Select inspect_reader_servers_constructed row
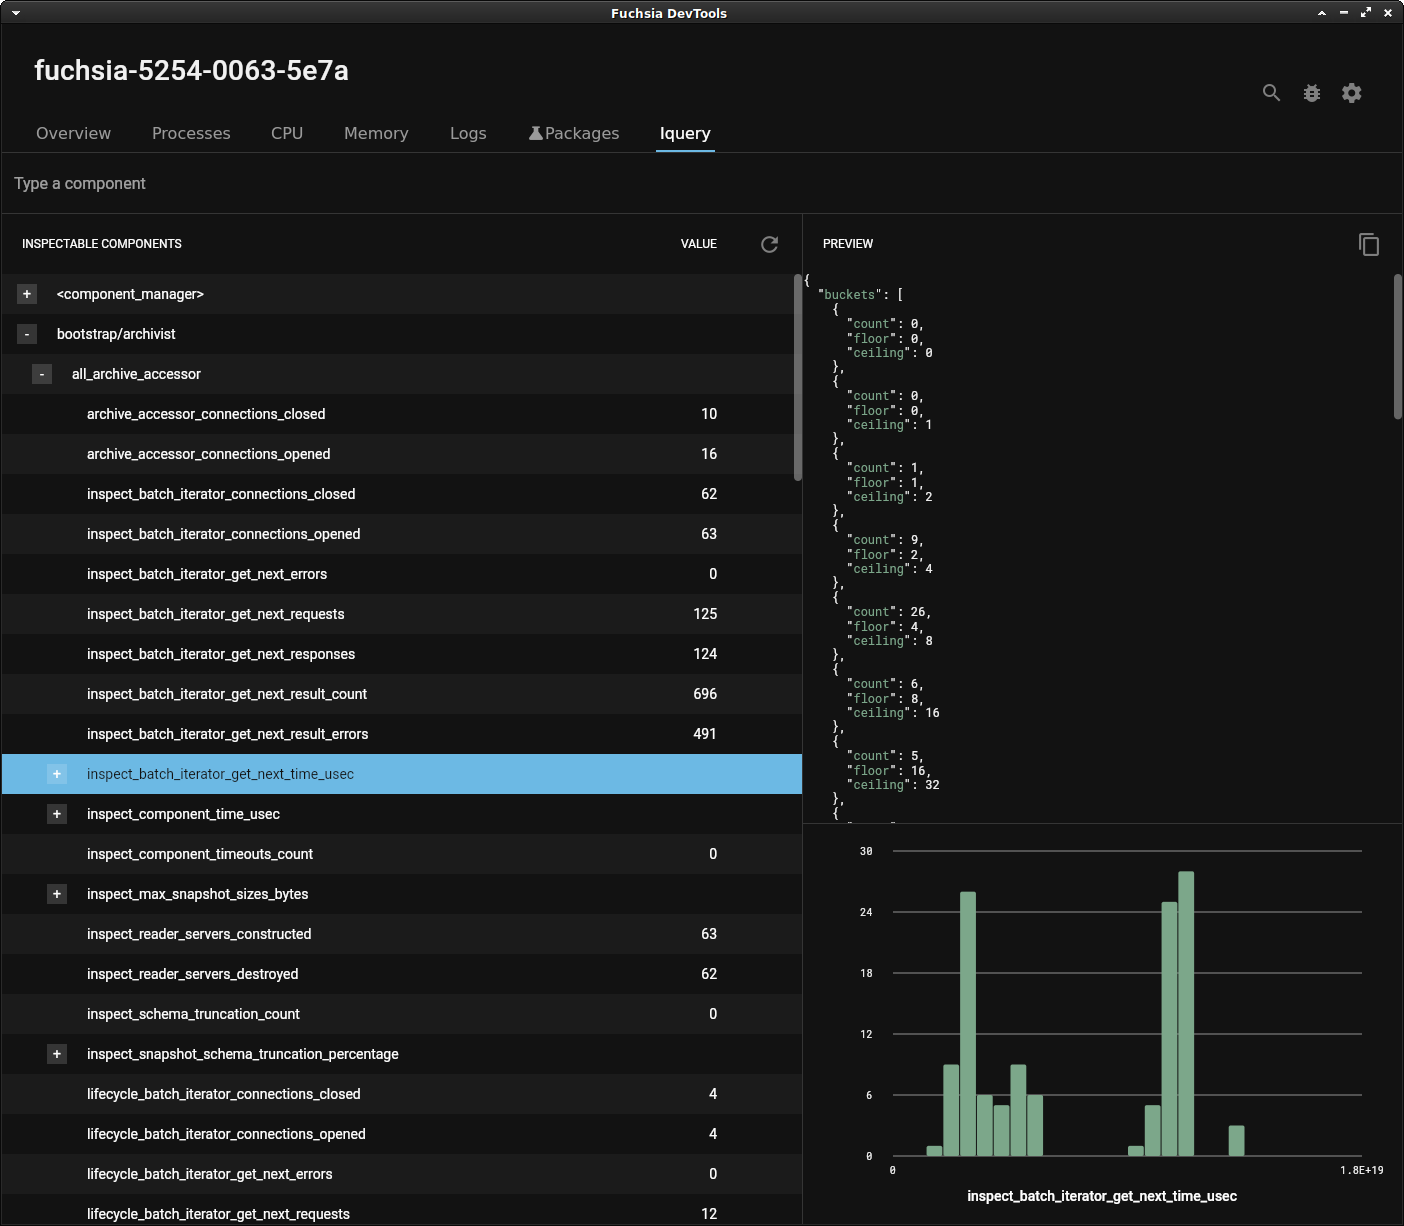 coord(199,934)
